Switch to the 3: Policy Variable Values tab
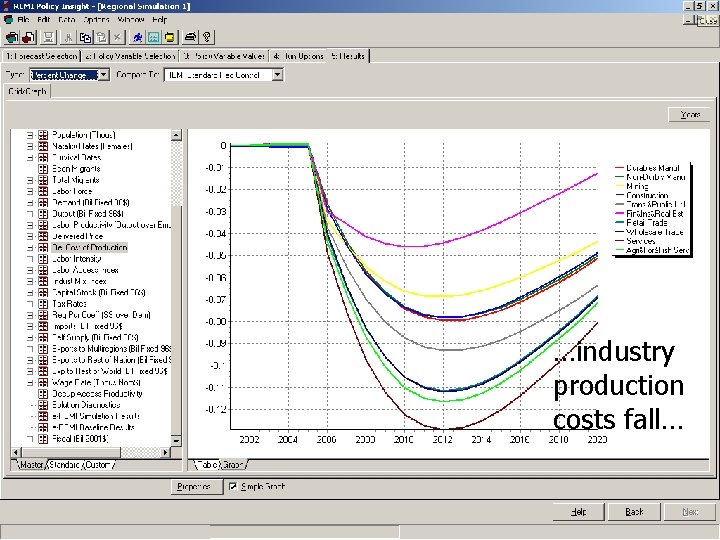This screenshot has width=720, height=540. [x=224, y=56]
